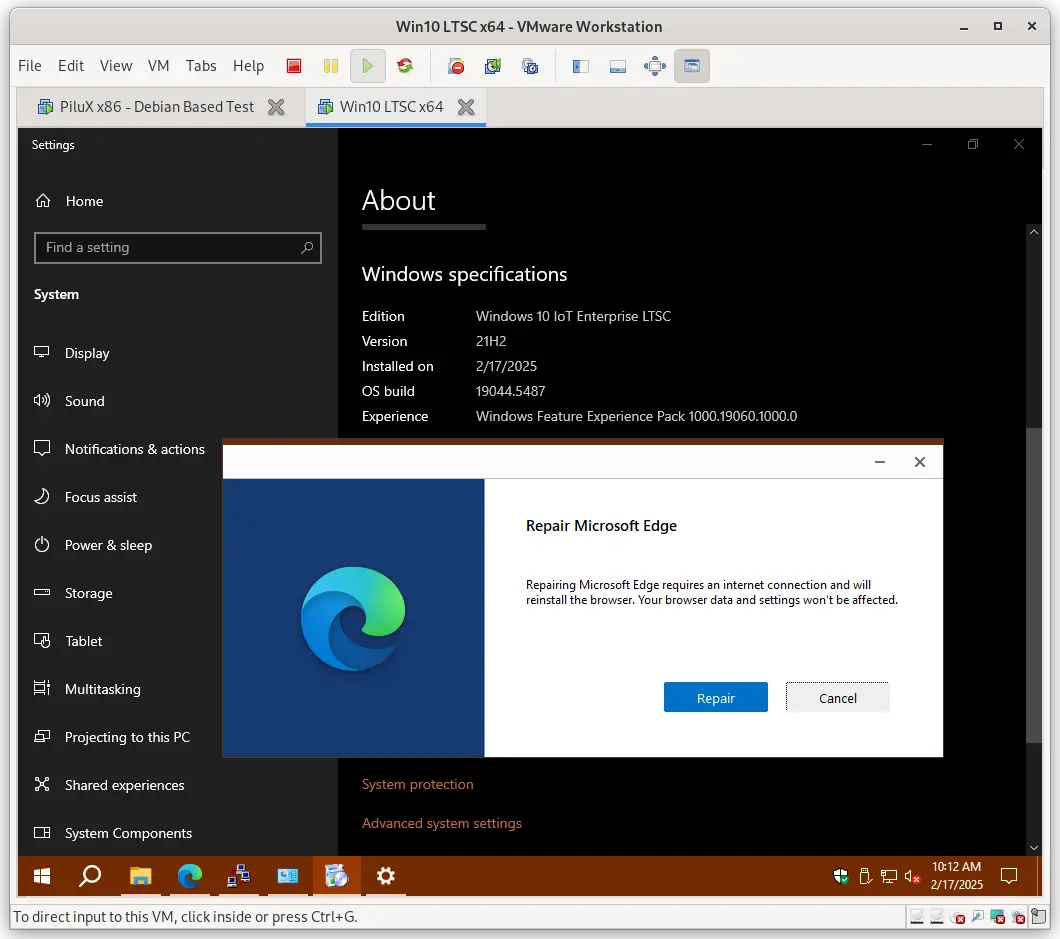Minimize the Repair Microsoft Edge dialog
1060x939 pixels.
(x=880, y=462)
